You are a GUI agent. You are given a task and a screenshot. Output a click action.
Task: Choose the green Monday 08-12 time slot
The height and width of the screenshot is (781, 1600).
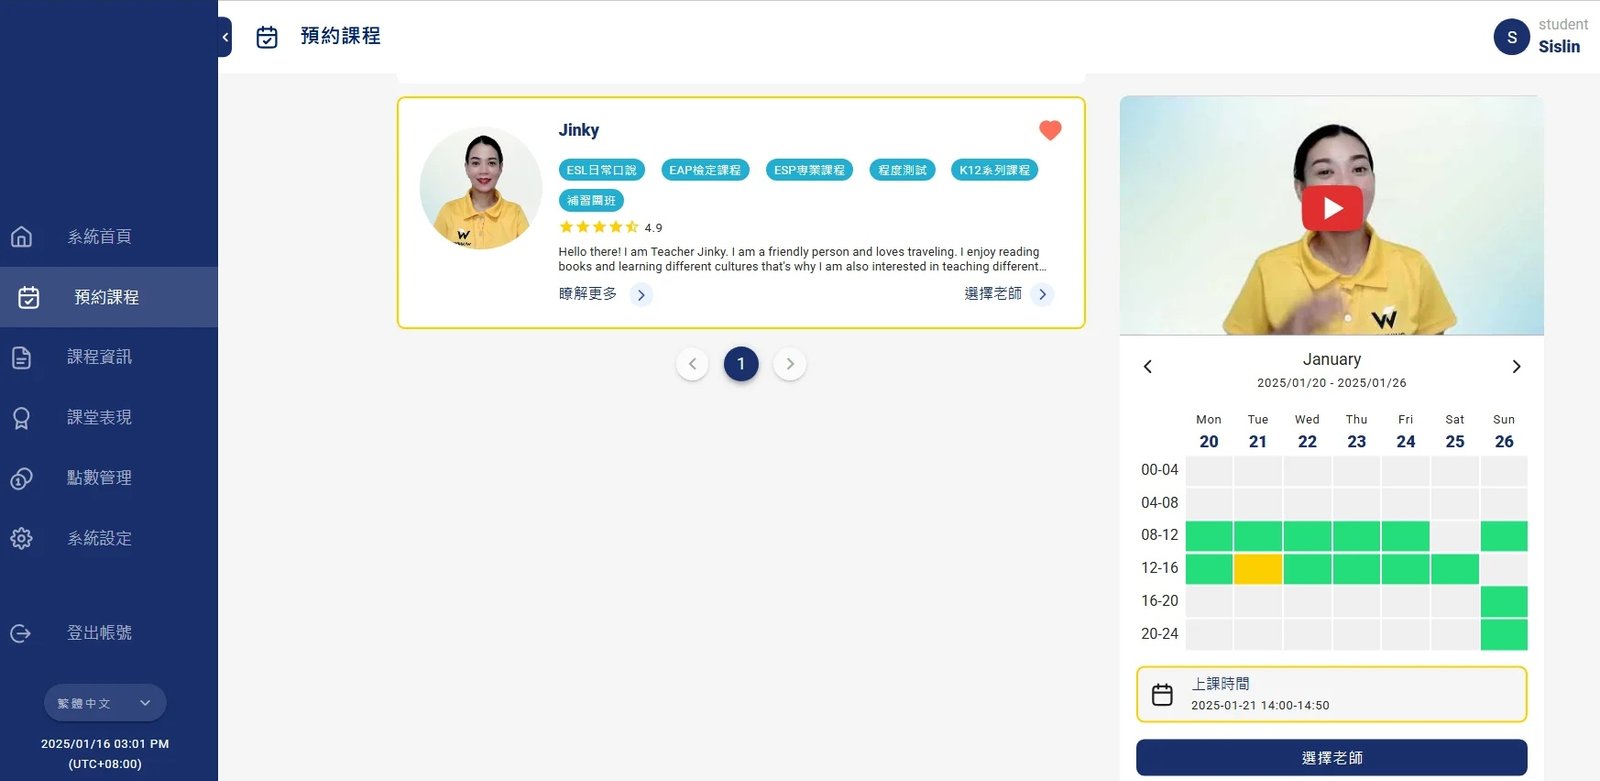(x=1209, y=536)
